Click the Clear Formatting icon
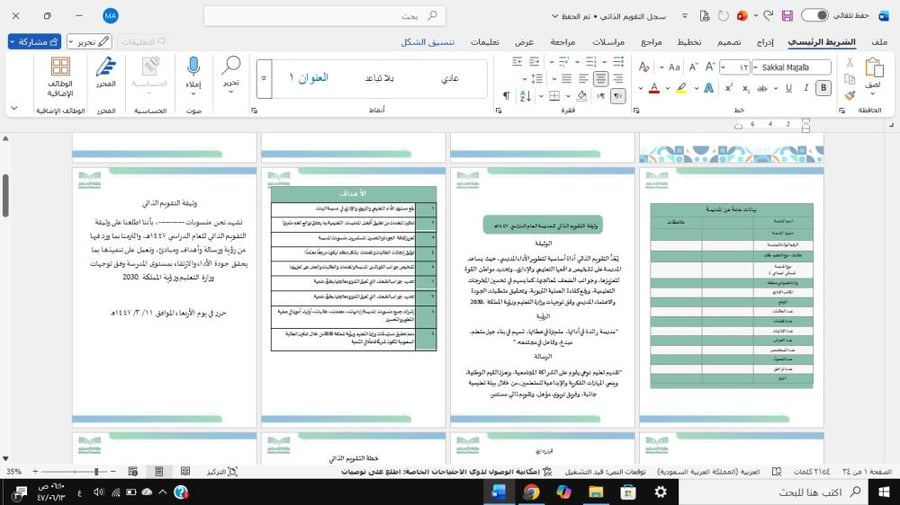Viewport: 900px width, 505px height. 644,67
